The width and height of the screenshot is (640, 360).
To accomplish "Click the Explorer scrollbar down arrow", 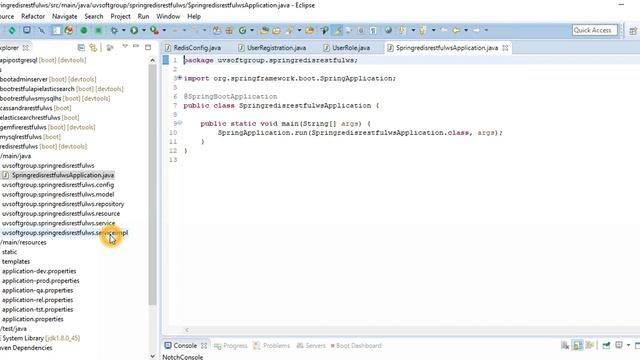I will 152,356.
